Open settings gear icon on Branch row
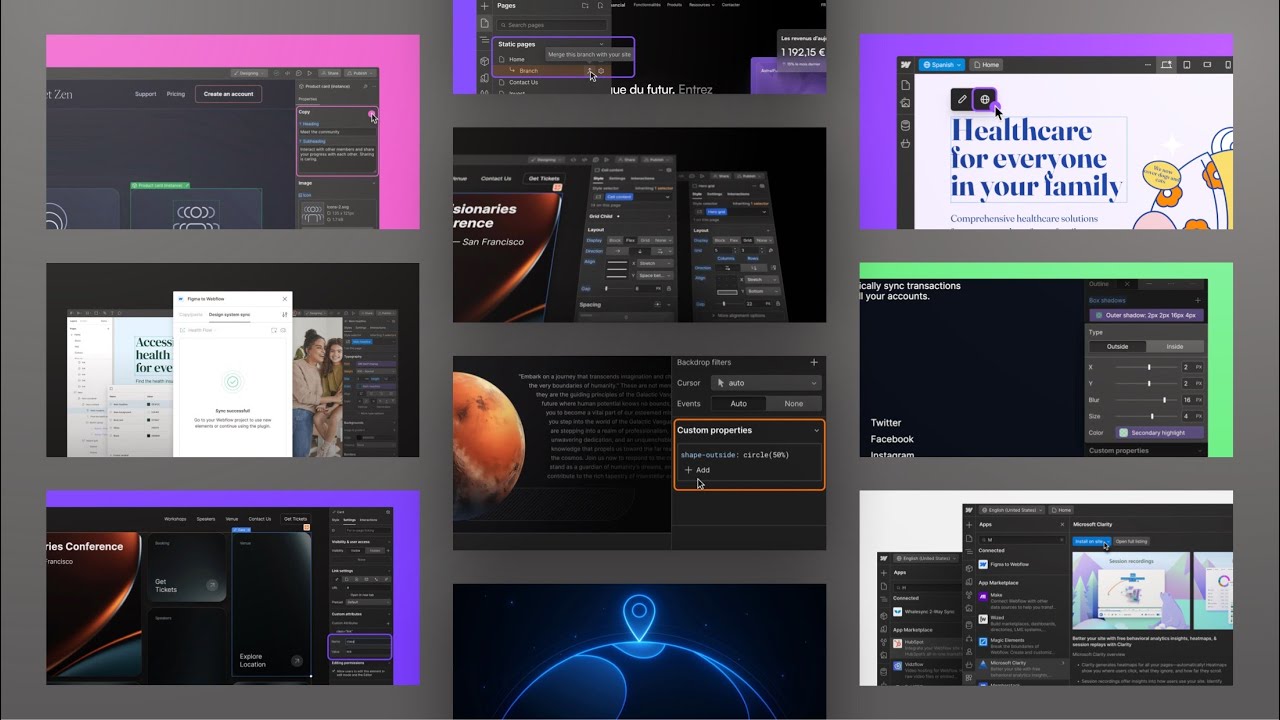 pos(601,71)
